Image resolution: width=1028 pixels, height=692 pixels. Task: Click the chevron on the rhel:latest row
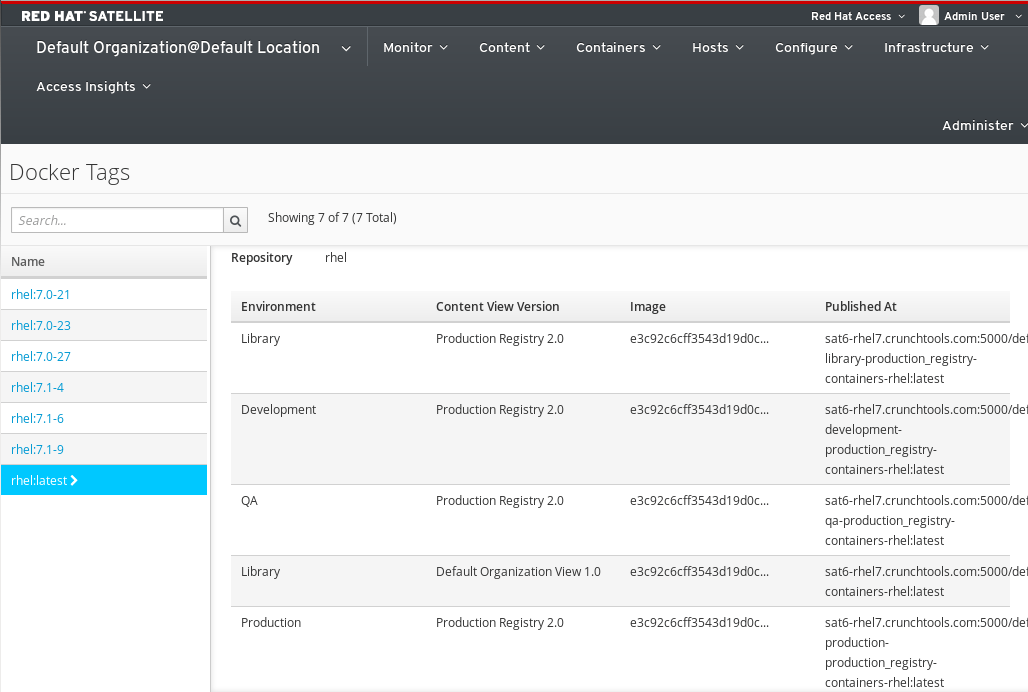point(76,480)
